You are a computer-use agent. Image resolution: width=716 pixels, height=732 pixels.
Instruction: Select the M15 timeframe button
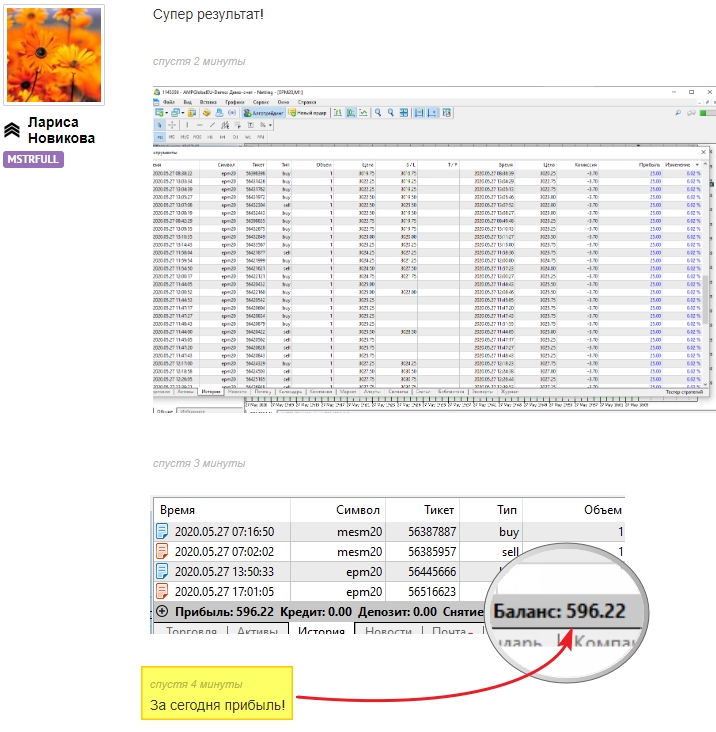185,137
